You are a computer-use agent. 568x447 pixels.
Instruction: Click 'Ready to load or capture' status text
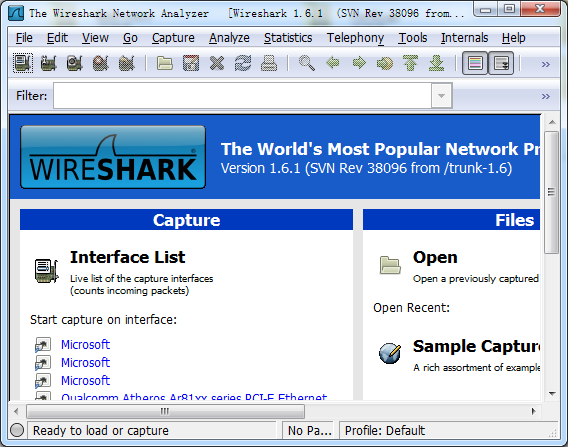tap(101, 431)
